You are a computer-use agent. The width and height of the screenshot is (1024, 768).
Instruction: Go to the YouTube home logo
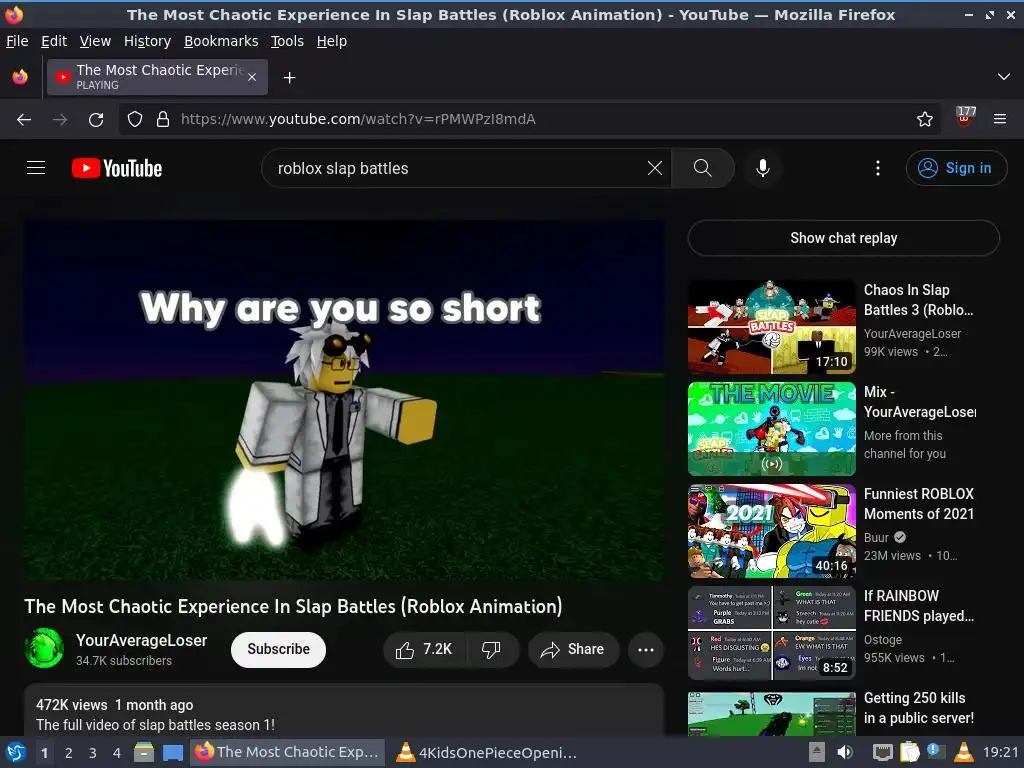click(117, 168)
